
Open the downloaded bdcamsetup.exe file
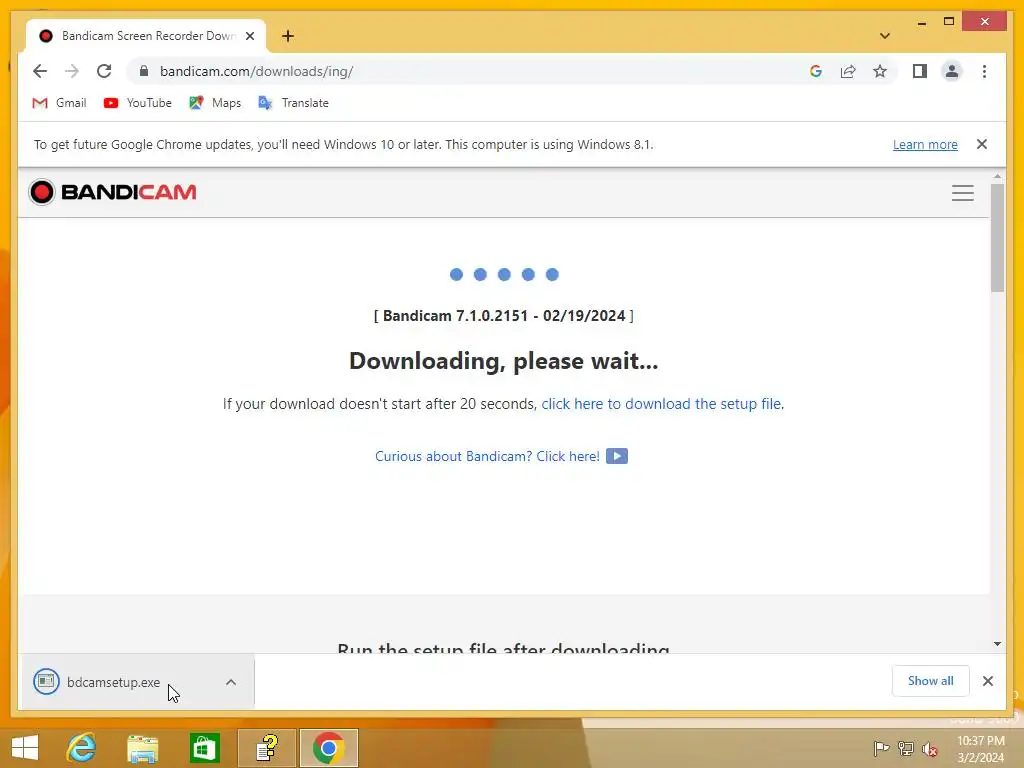pyautogui.click(x=113, y=682)
